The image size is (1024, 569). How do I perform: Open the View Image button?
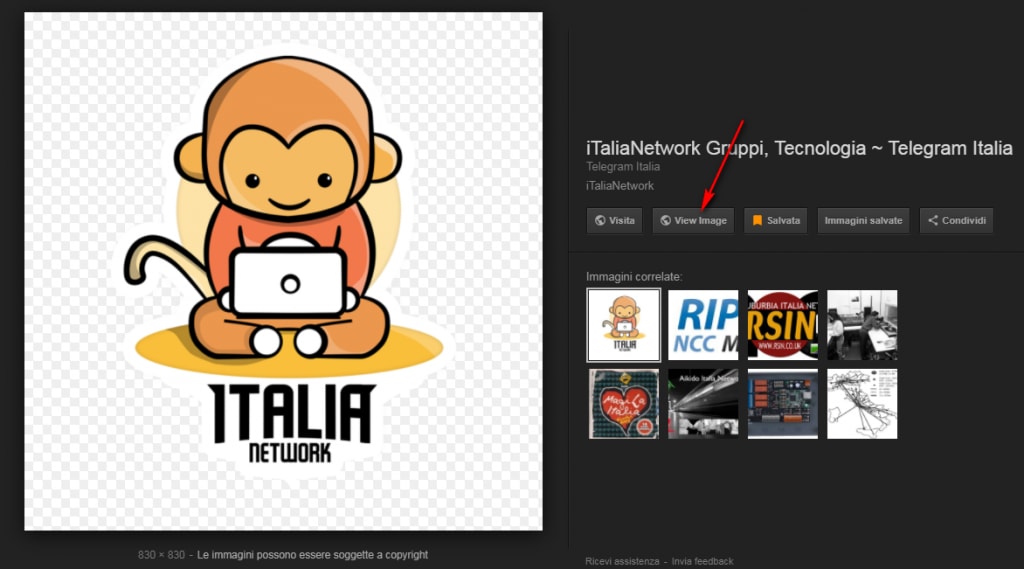pos(693,221)
